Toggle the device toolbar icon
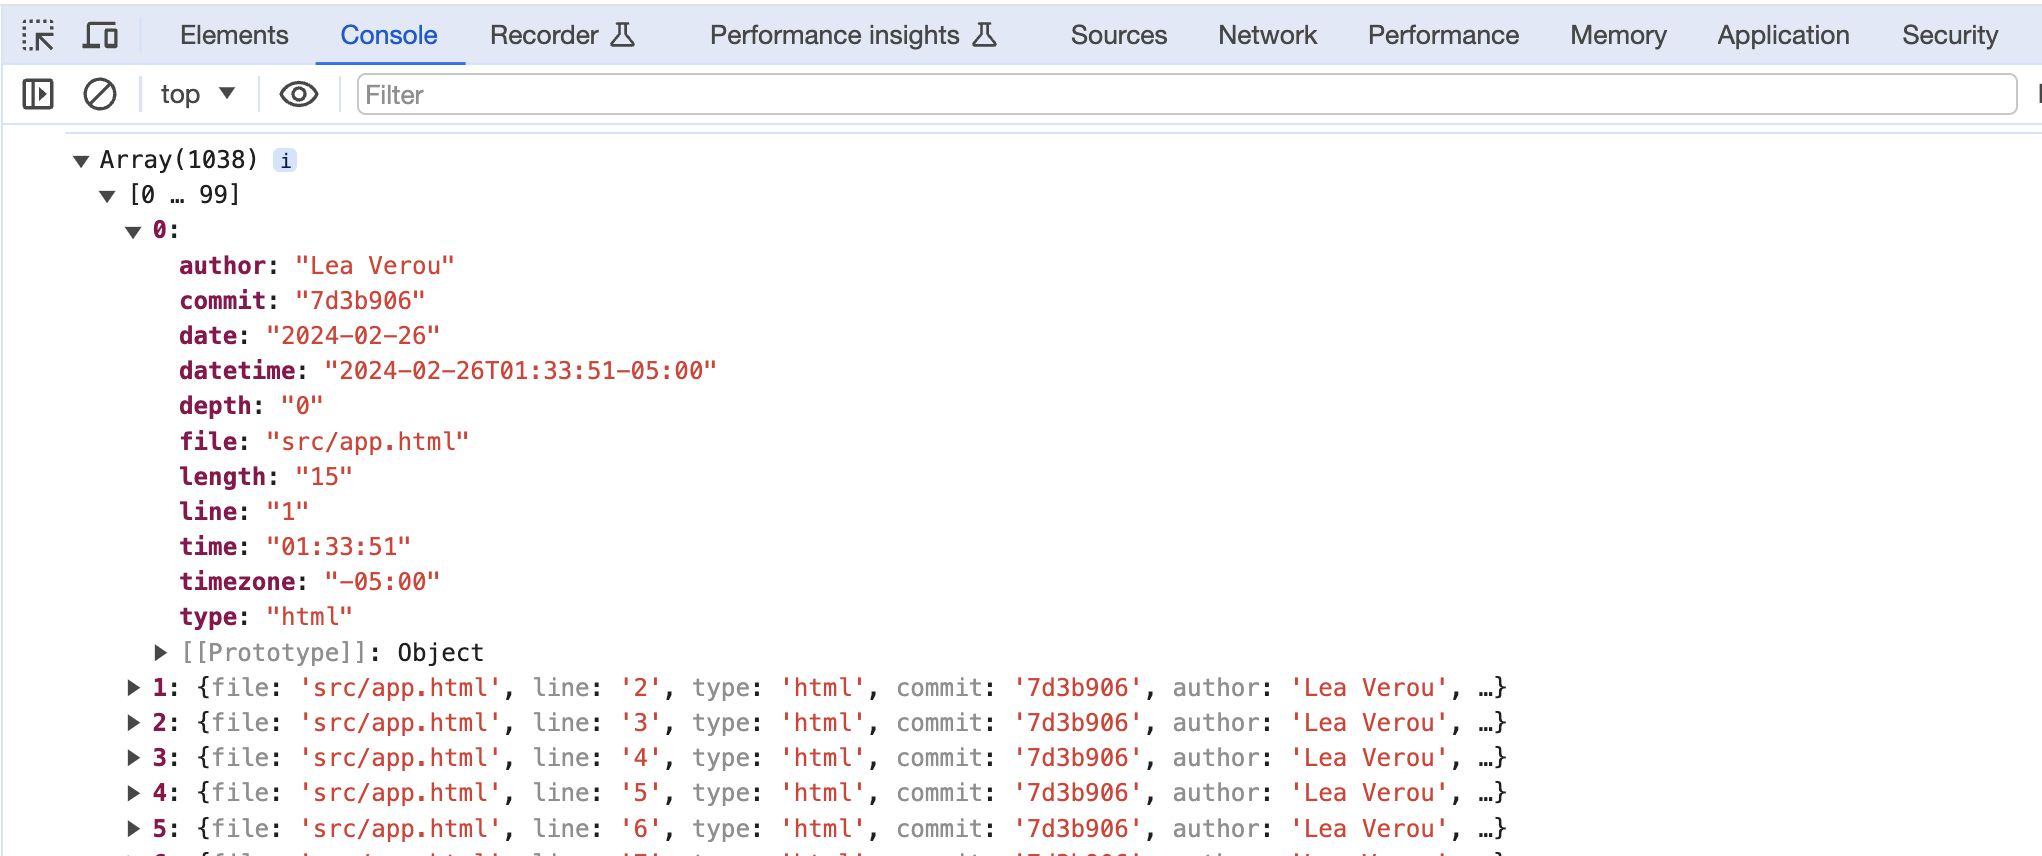The width and height of the screenshot is (2042, 856). coord(100,36)
